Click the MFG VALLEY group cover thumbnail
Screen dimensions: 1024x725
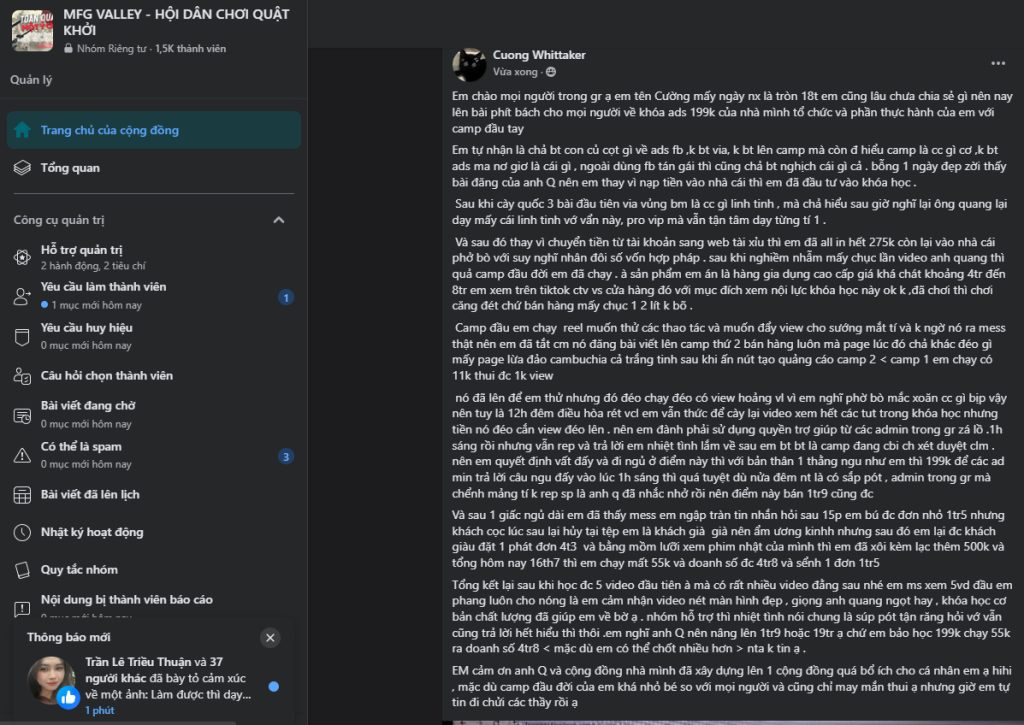pyautogui.click(x=32, y=30)
